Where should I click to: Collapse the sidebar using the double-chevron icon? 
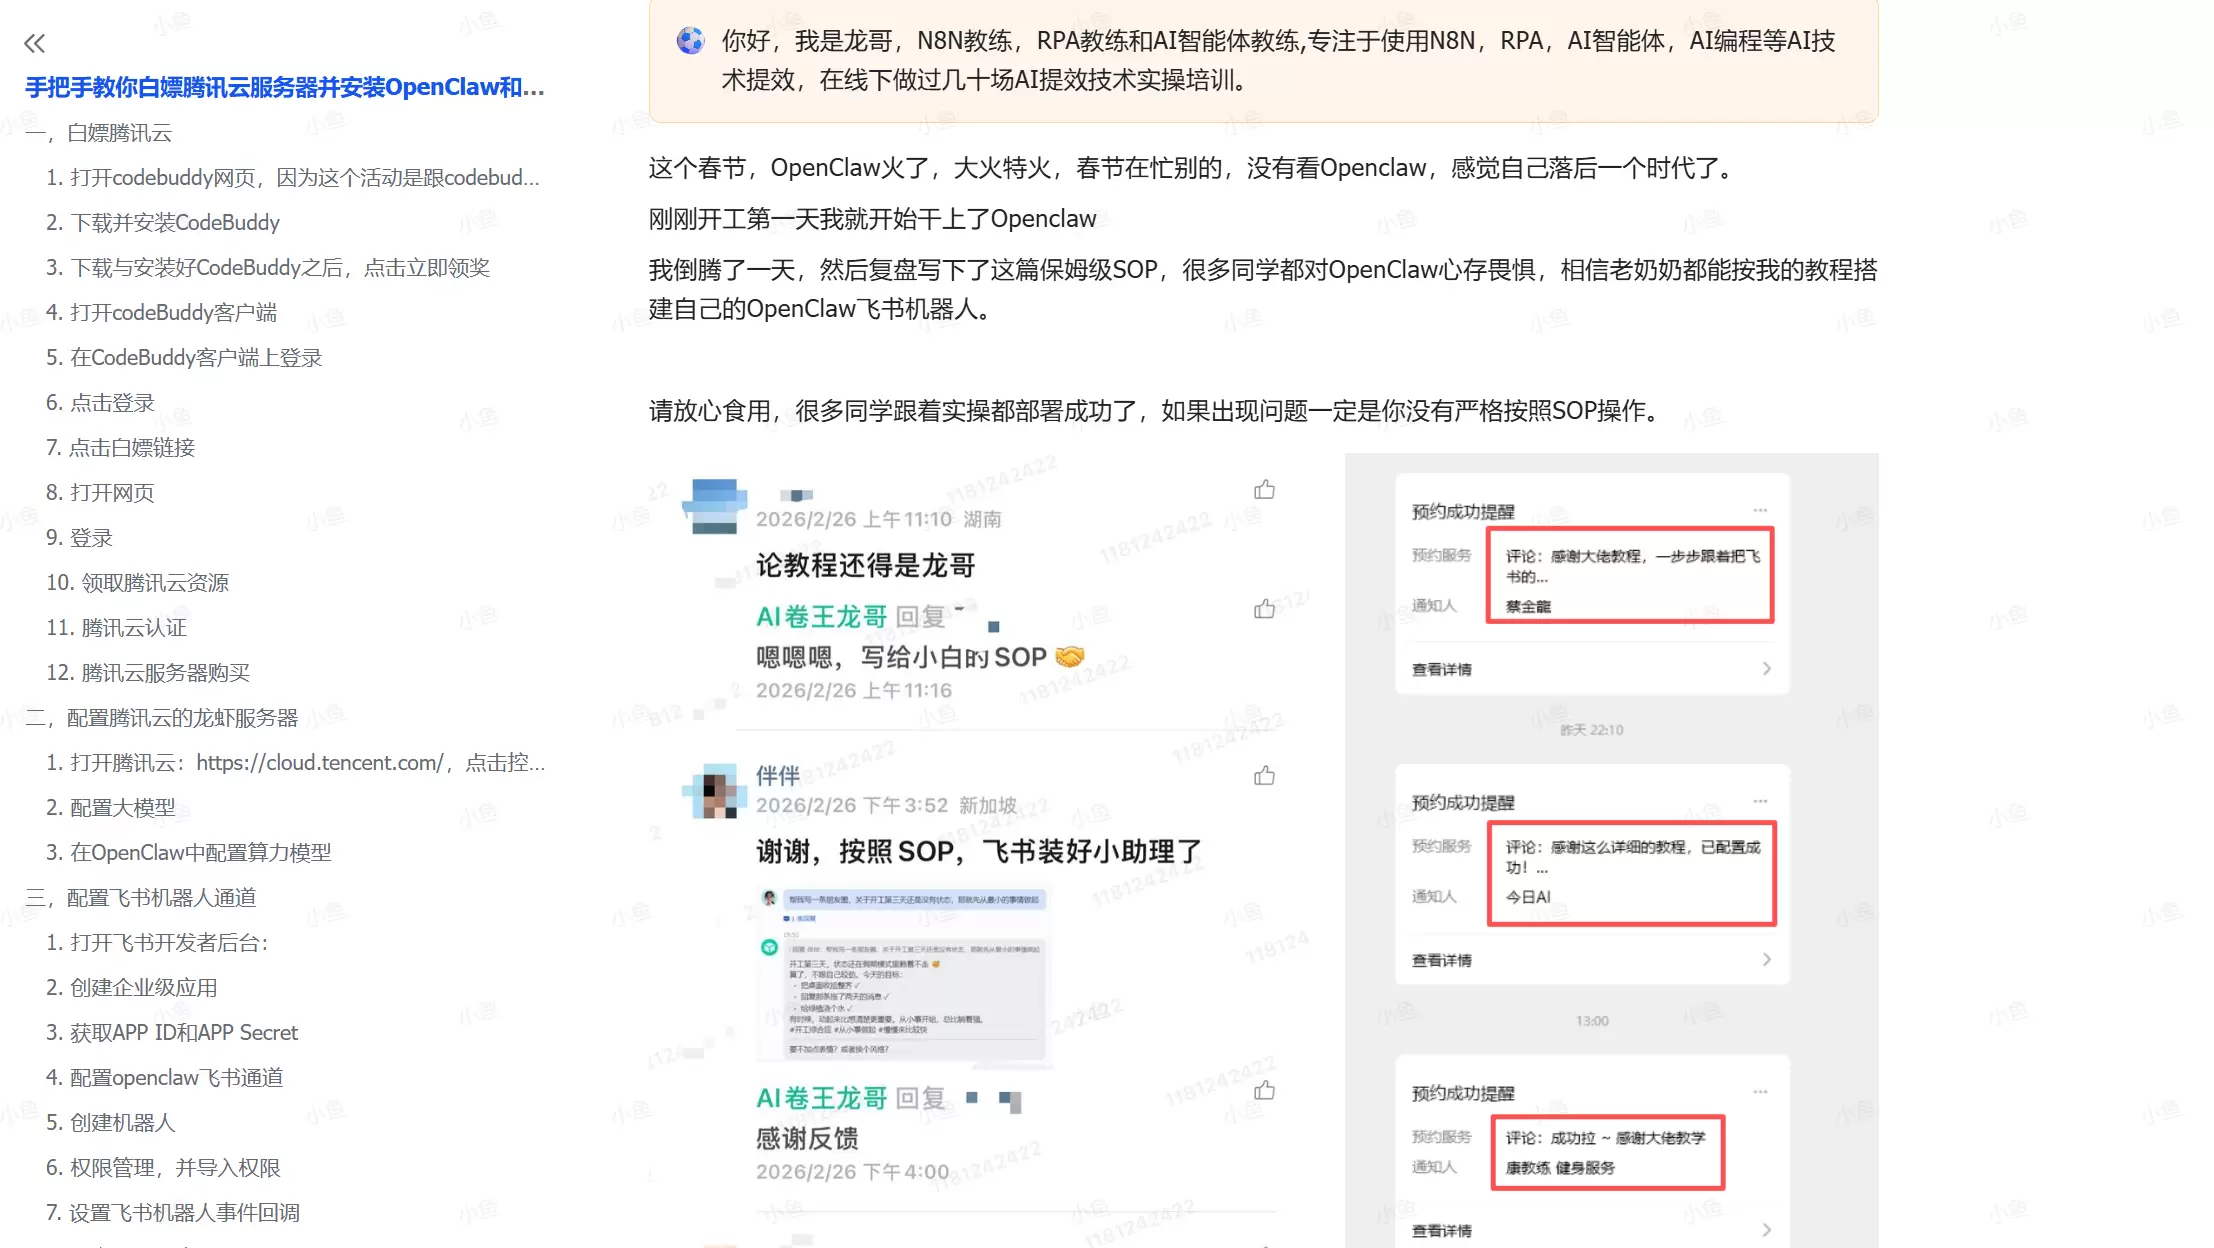click(x=36, y=44)
